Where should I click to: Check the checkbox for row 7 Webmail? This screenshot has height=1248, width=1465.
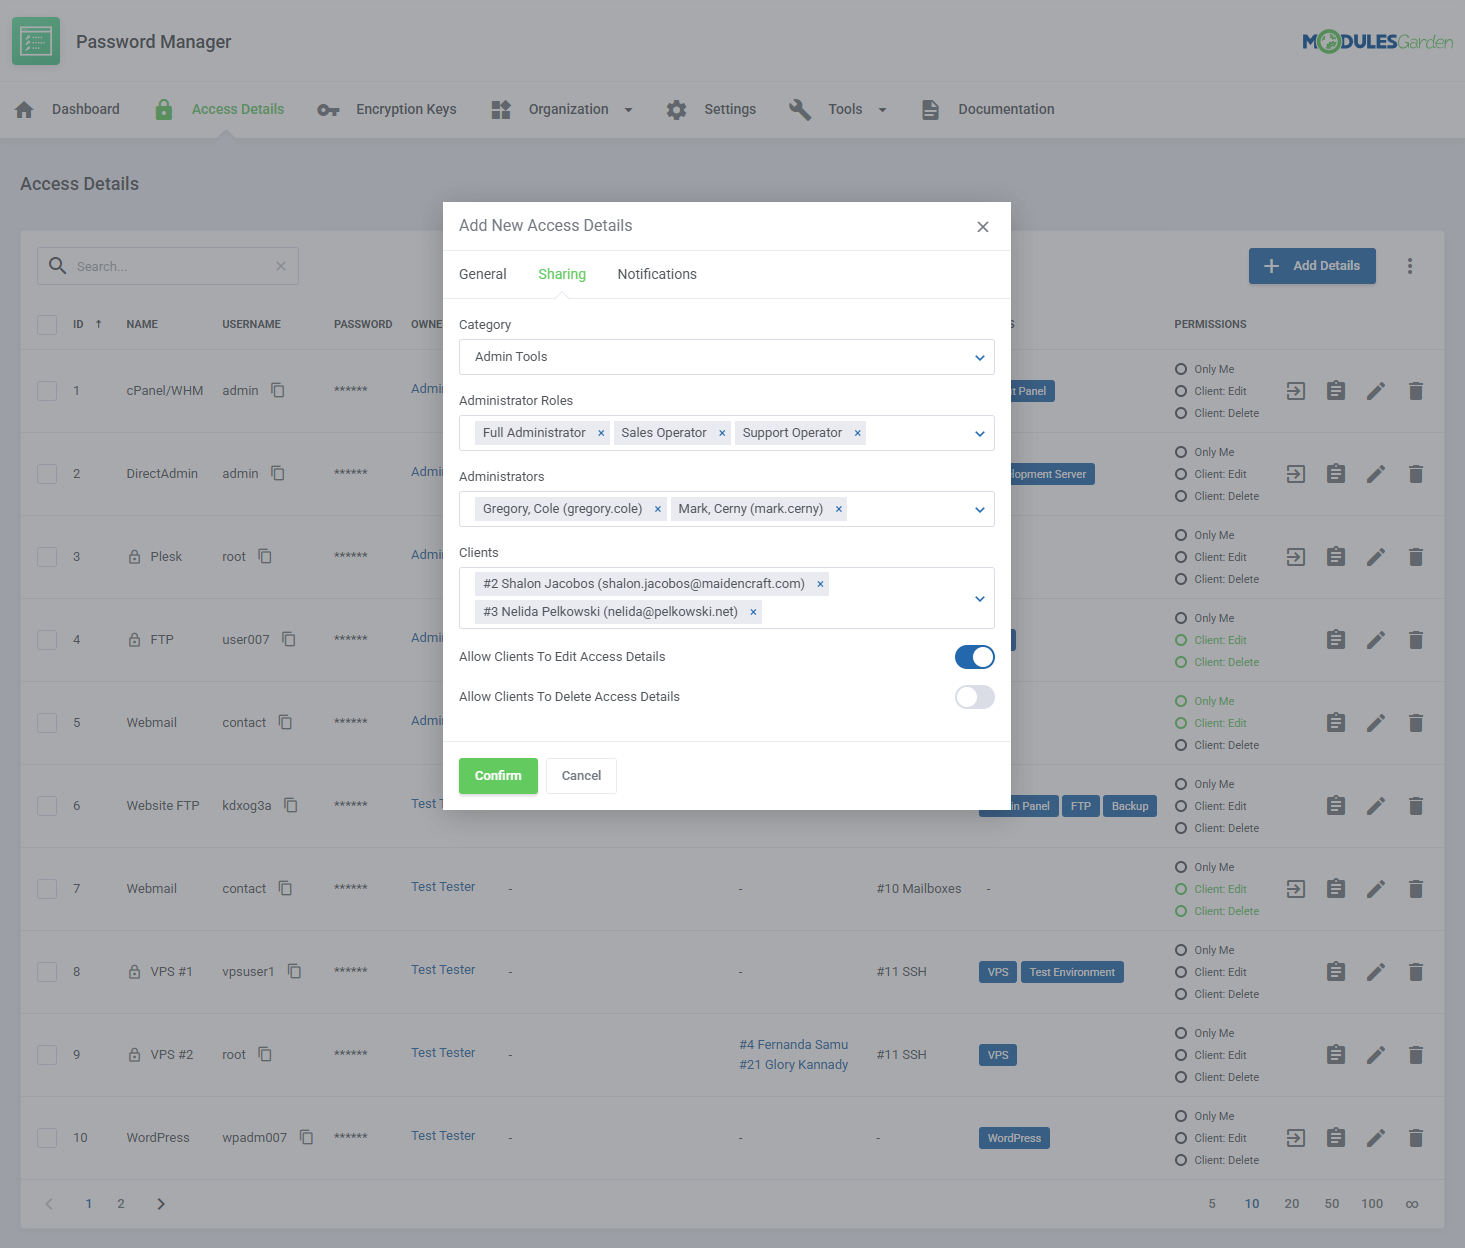click(x=47, y=889)
